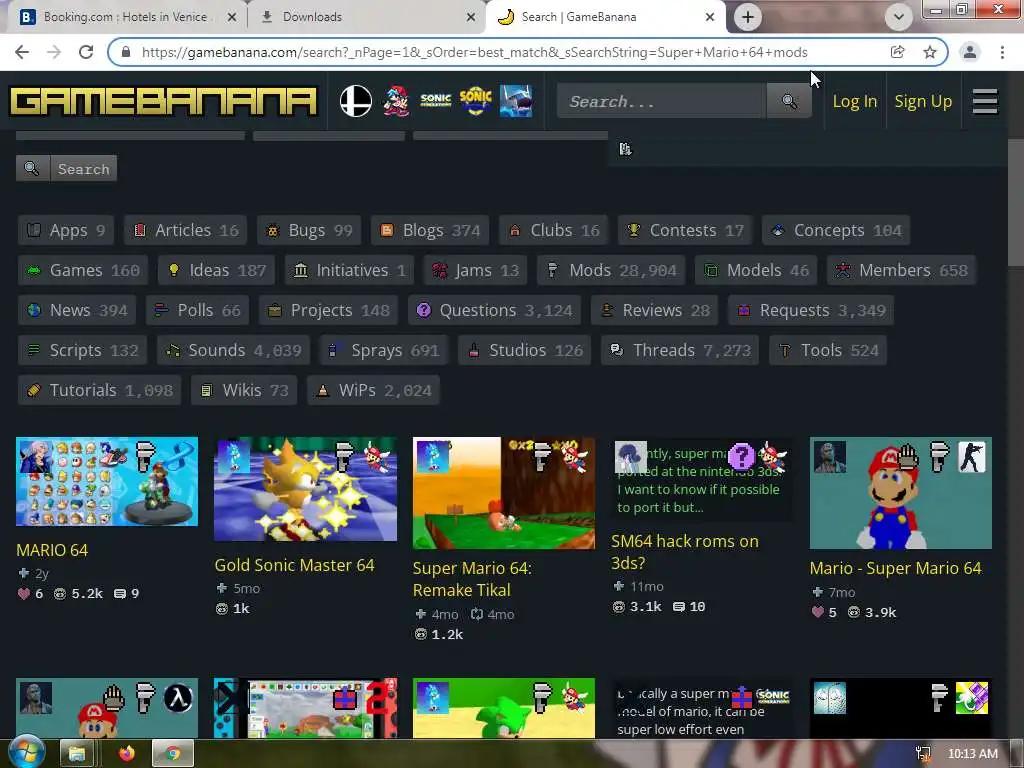The width and height of the screenshot is (1024, 768).
Task: Select the Clubs category filter
Action: (x=553, y=230)
